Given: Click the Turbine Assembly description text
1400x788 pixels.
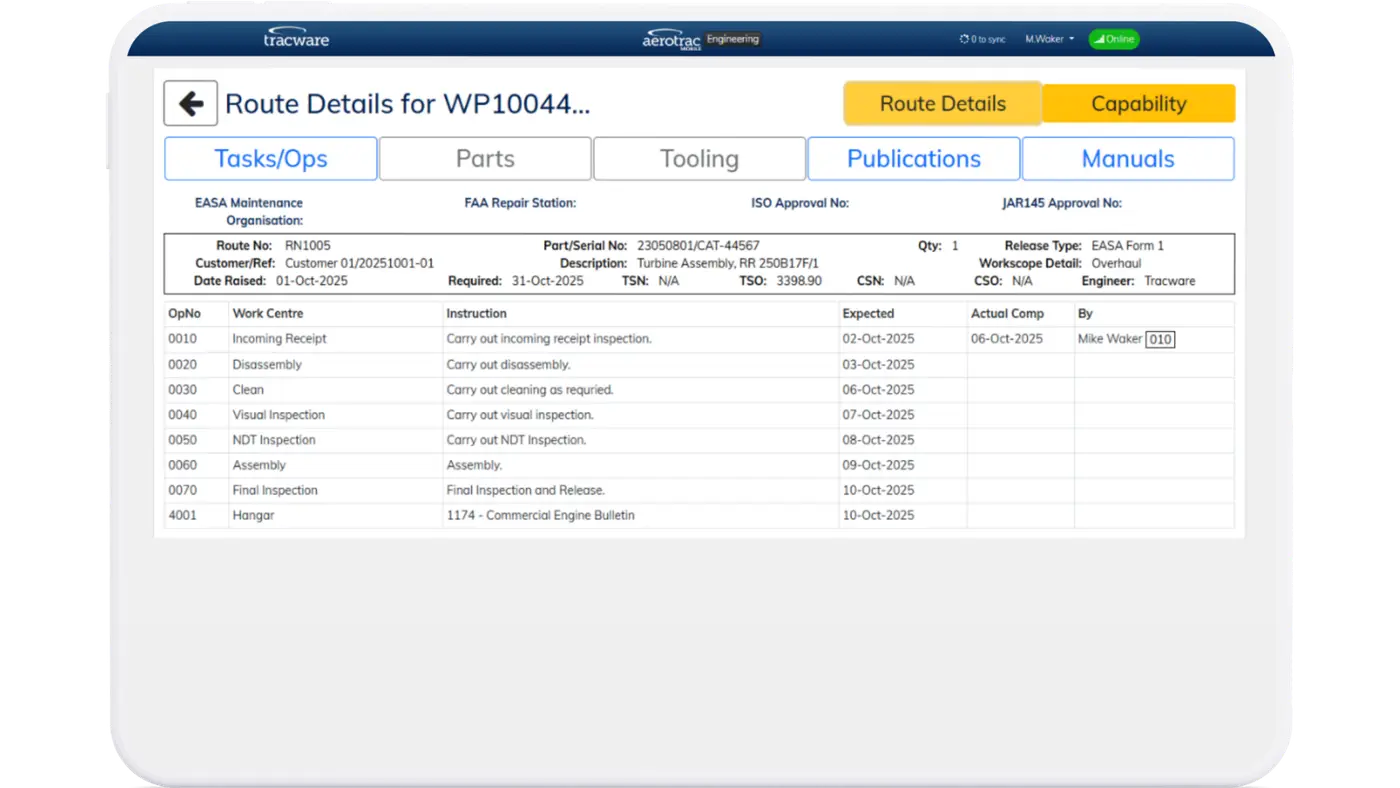Looking at the screenshot, I should (727, 263).
